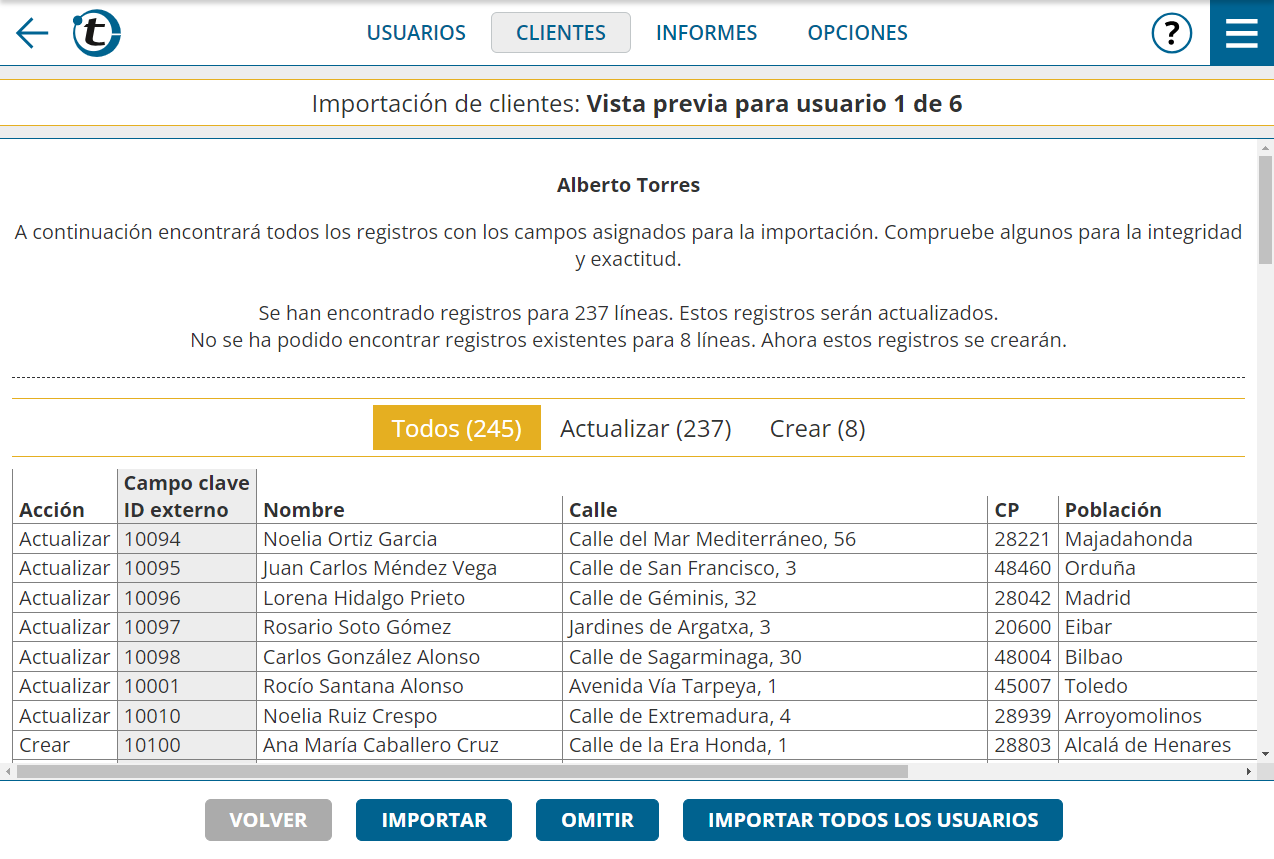Open the hamburger menu
The width and height of the screenshot is (1274, 859).
click(x=1241, y=33)
